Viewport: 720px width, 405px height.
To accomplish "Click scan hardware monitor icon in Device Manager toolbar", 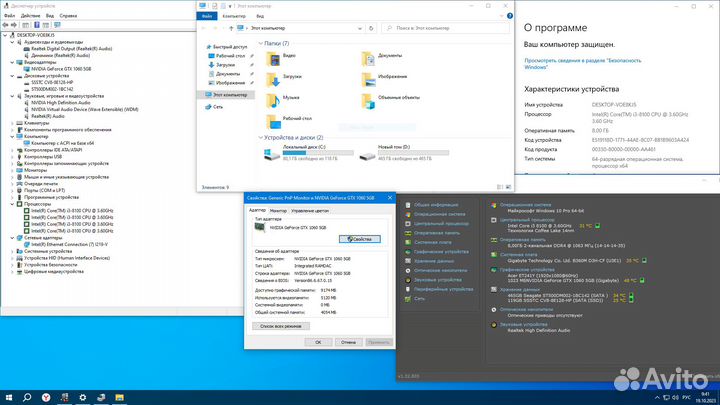I will pos(57,25).
